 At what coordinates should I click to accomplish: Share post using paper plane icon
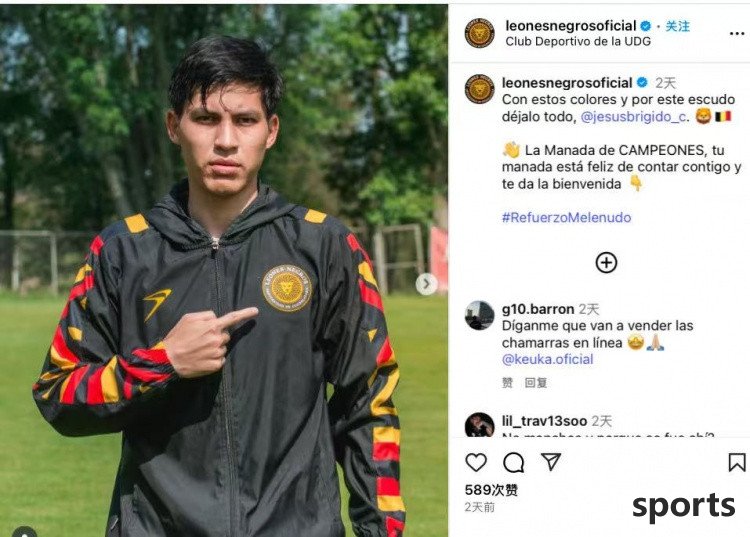point(551,461)
